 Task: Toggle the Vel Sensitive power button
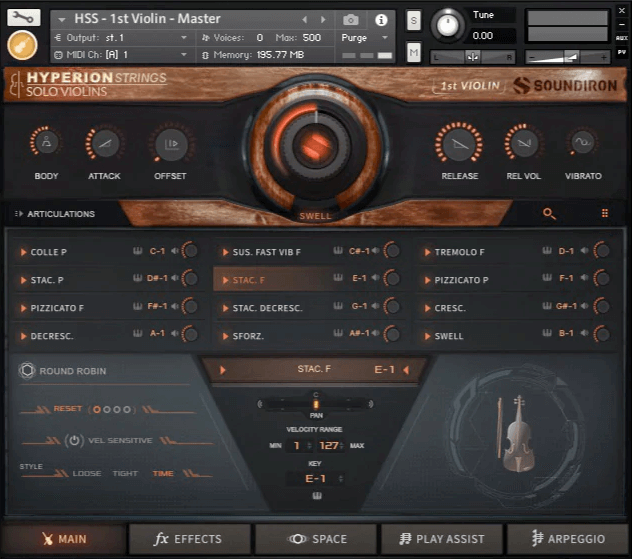point(74,440)
